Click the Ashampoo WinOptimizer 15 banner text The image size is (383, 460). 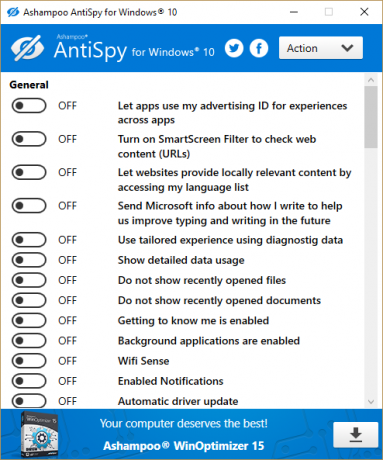[184, 446]
